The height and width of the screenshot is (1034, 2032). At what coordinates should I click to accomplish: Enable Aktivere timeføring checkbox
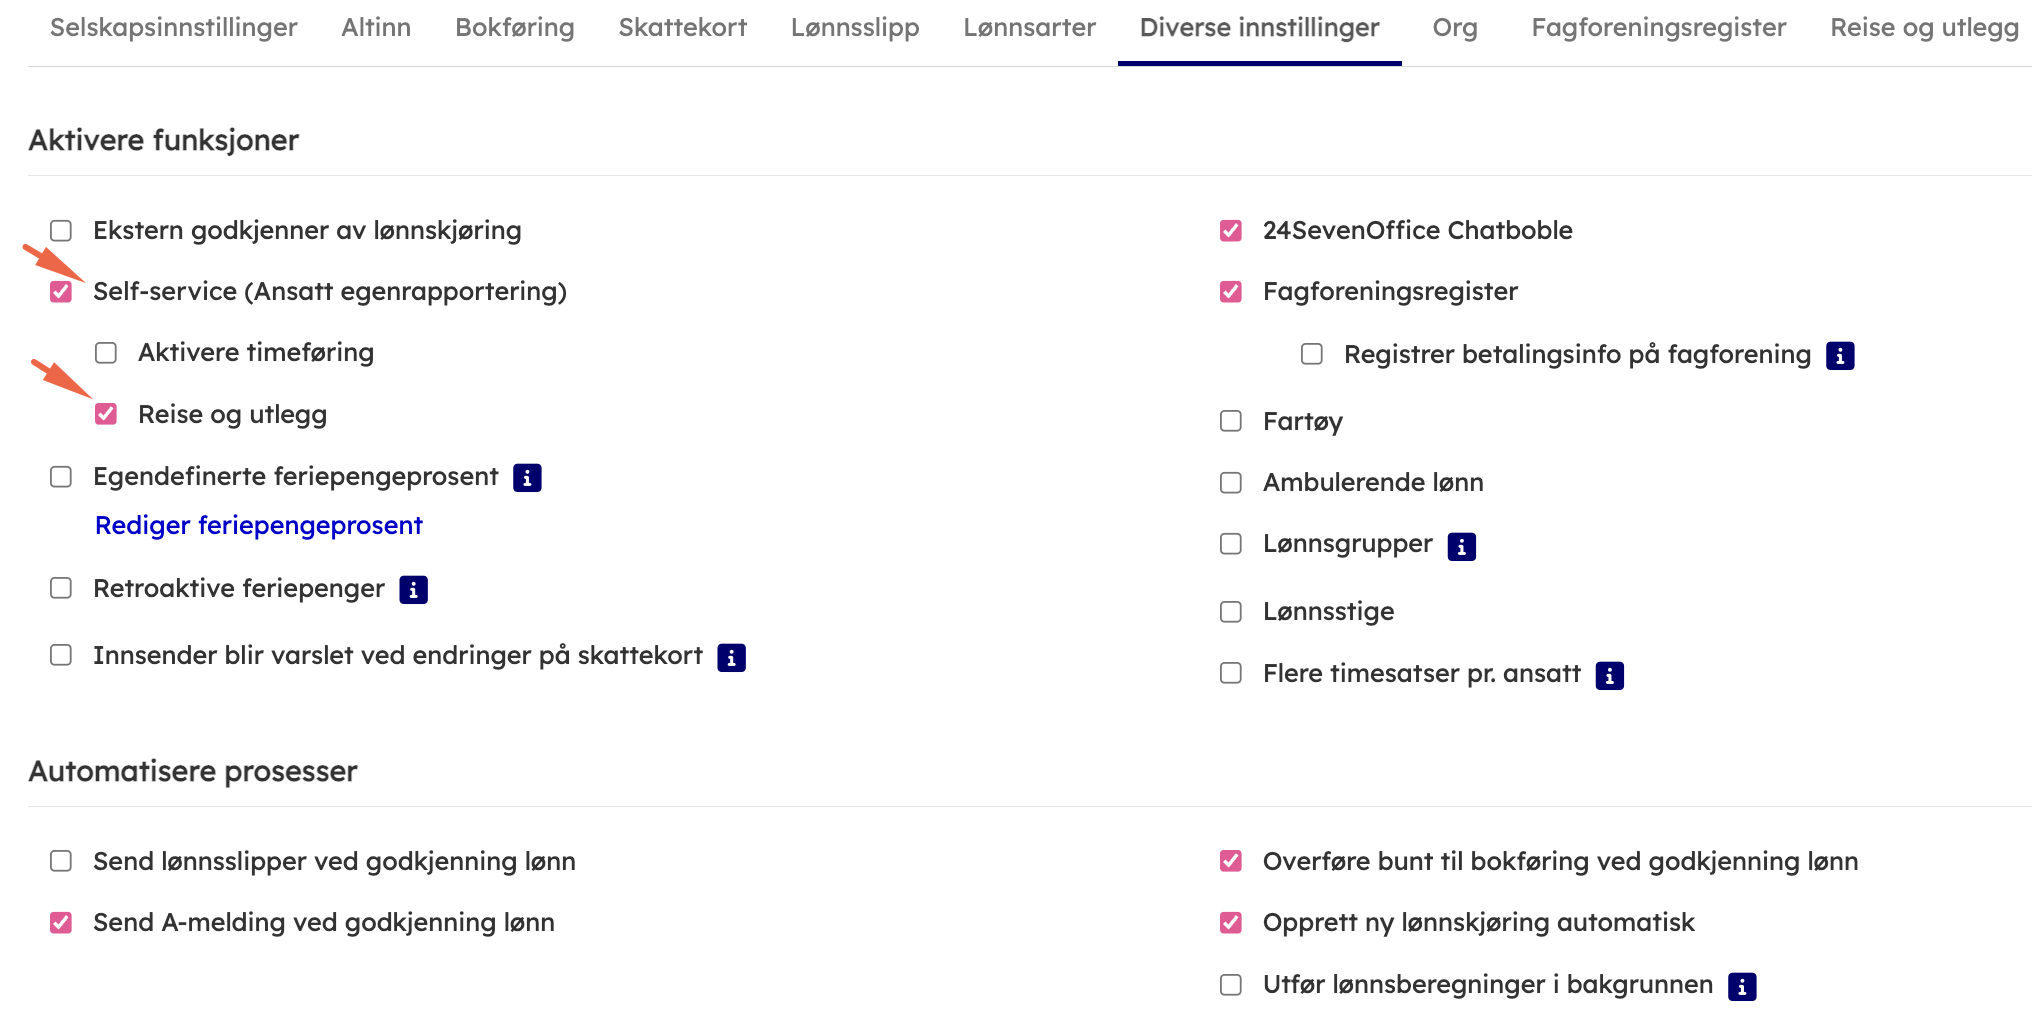(106, 353)
